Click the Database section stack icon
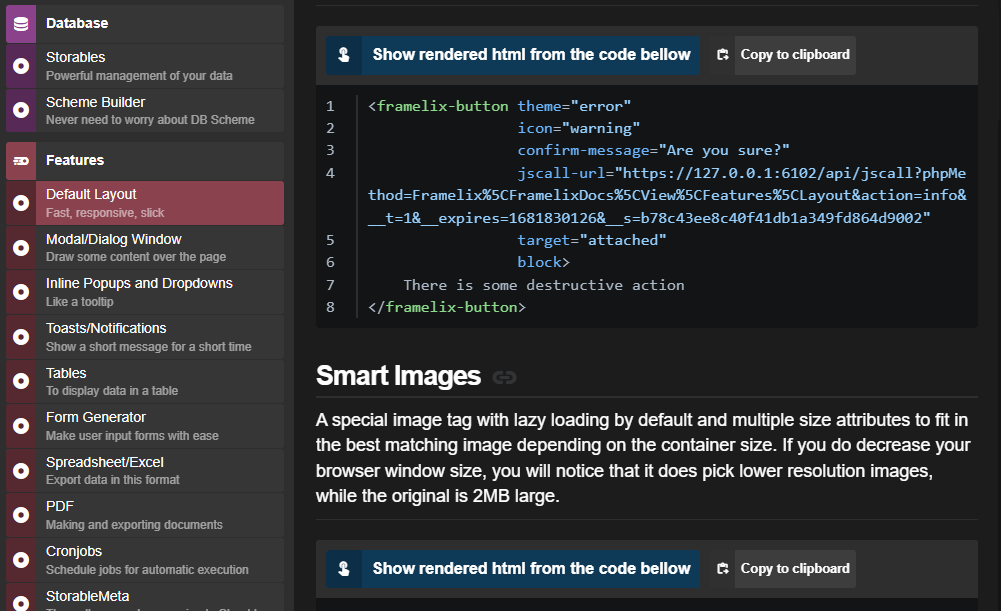This screenshot has width=1001, height=611. click(x=21, y=24)
